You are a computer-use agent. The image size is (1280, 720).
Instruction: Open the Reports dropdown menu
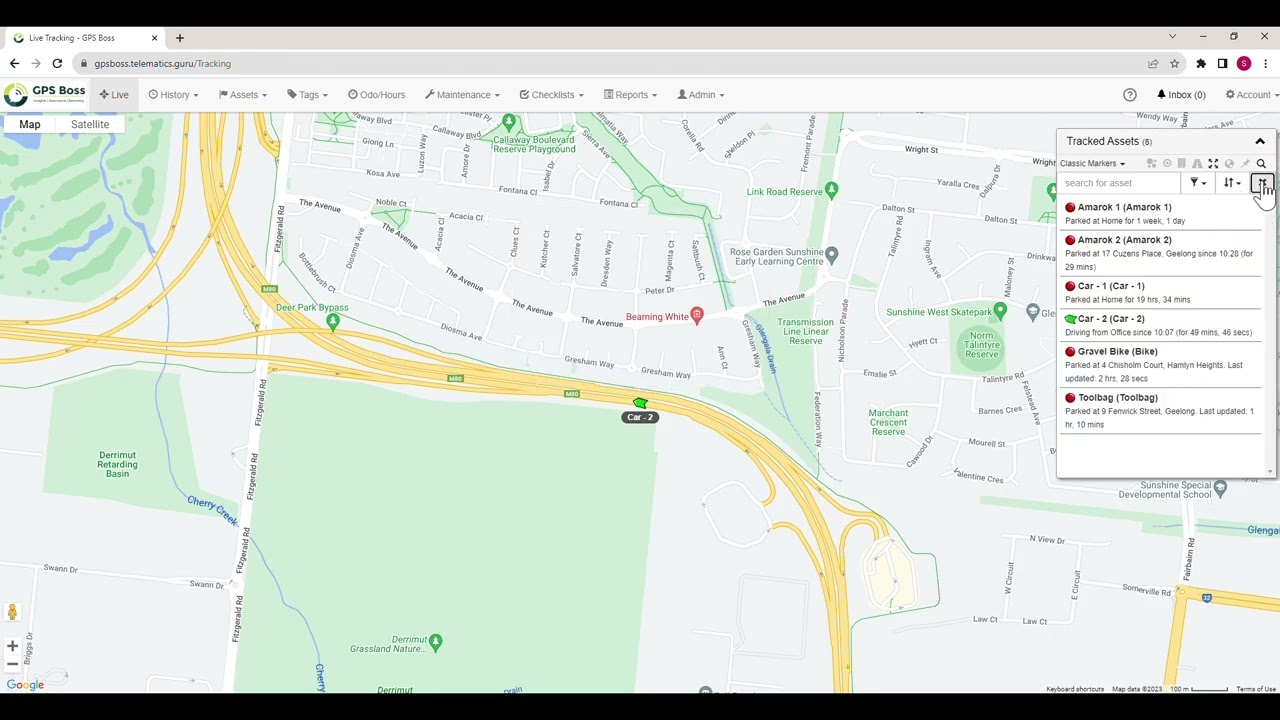tap(631, 95)
